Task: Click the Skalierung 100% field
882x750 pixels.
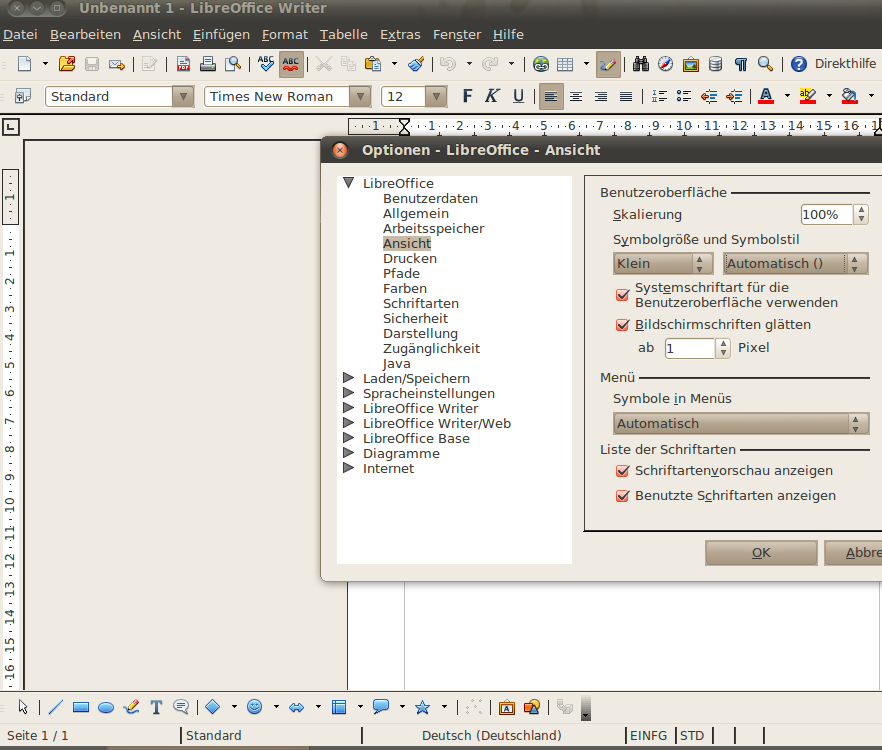Action: pyautogui.click(x=827, y=214)
